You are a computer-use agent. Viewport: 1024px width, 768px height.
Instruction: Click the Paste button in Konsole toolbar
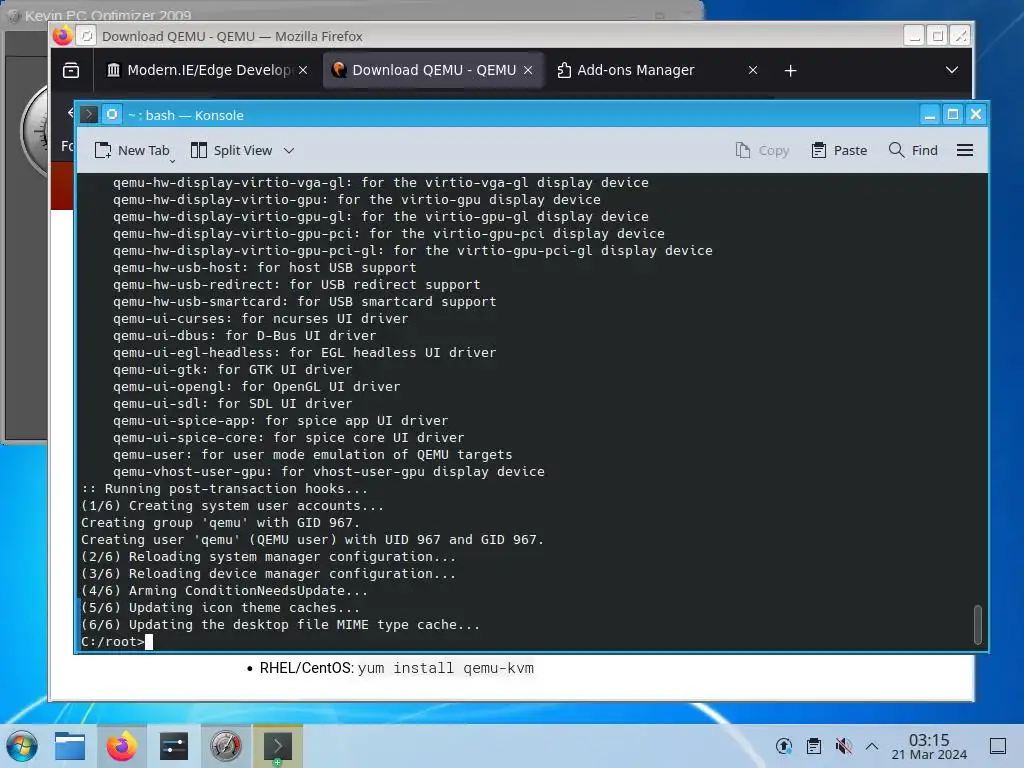pyautogui.click(x=839, y=150)
